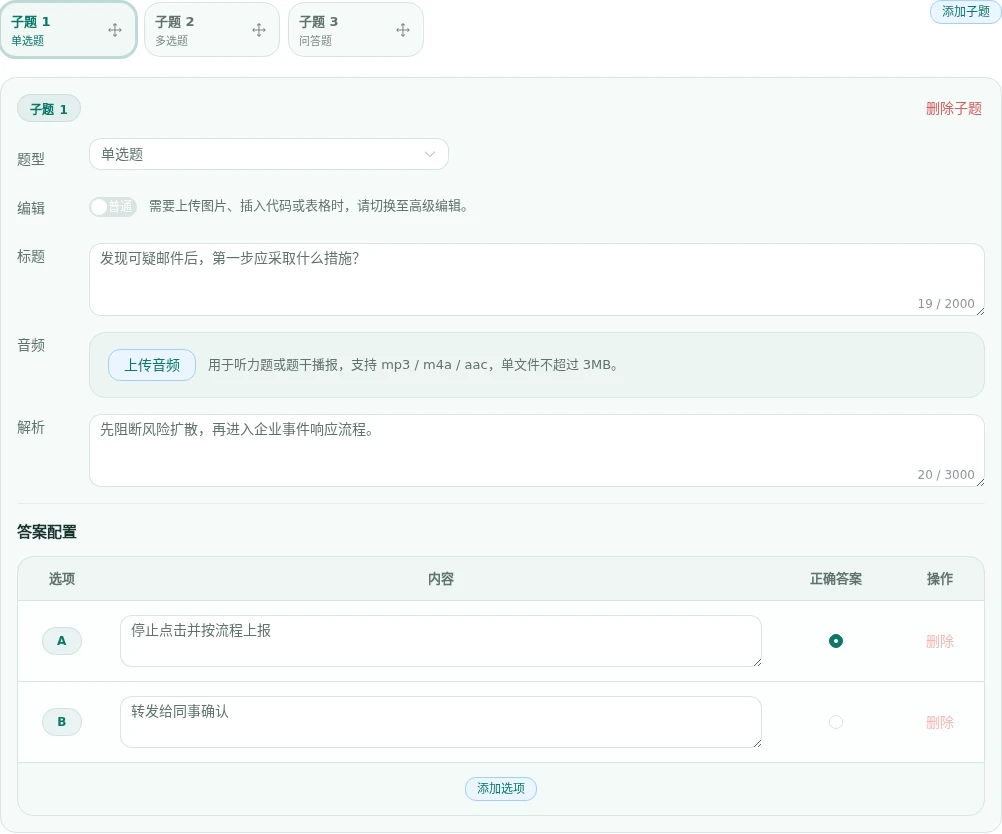The image size is (1002, 834).
Task: Click the resize grip of option A text area
Action: click(757, 662)
